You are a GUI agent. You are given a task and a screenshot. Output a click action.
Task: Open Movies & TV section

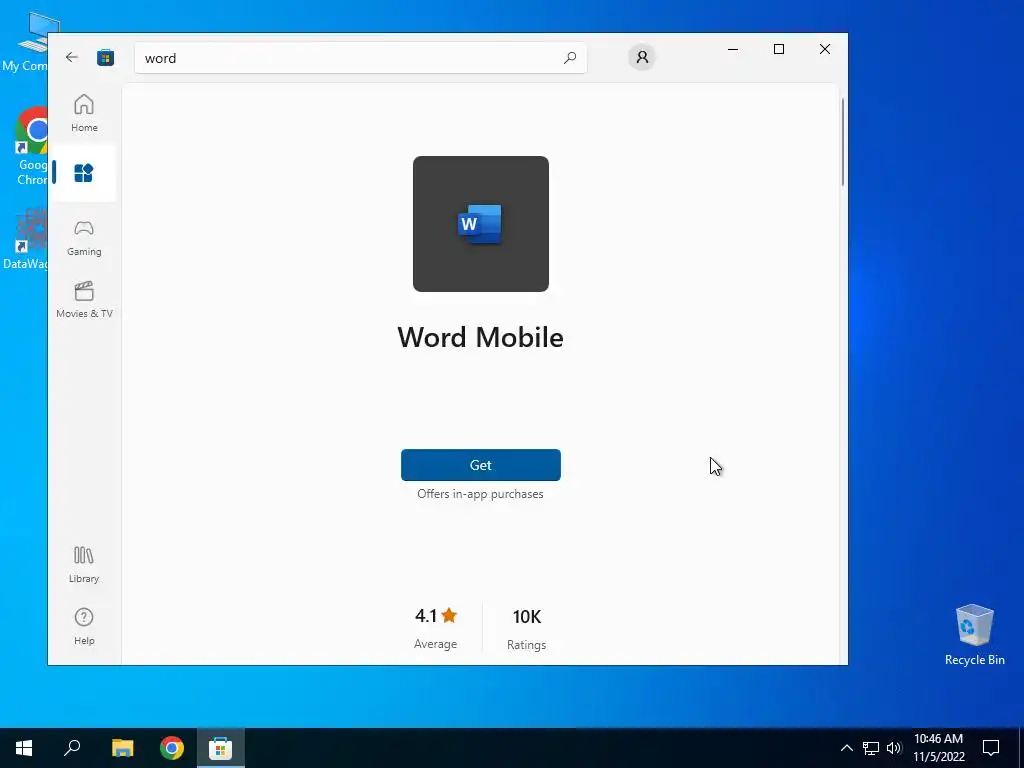(x=84, y=300)
